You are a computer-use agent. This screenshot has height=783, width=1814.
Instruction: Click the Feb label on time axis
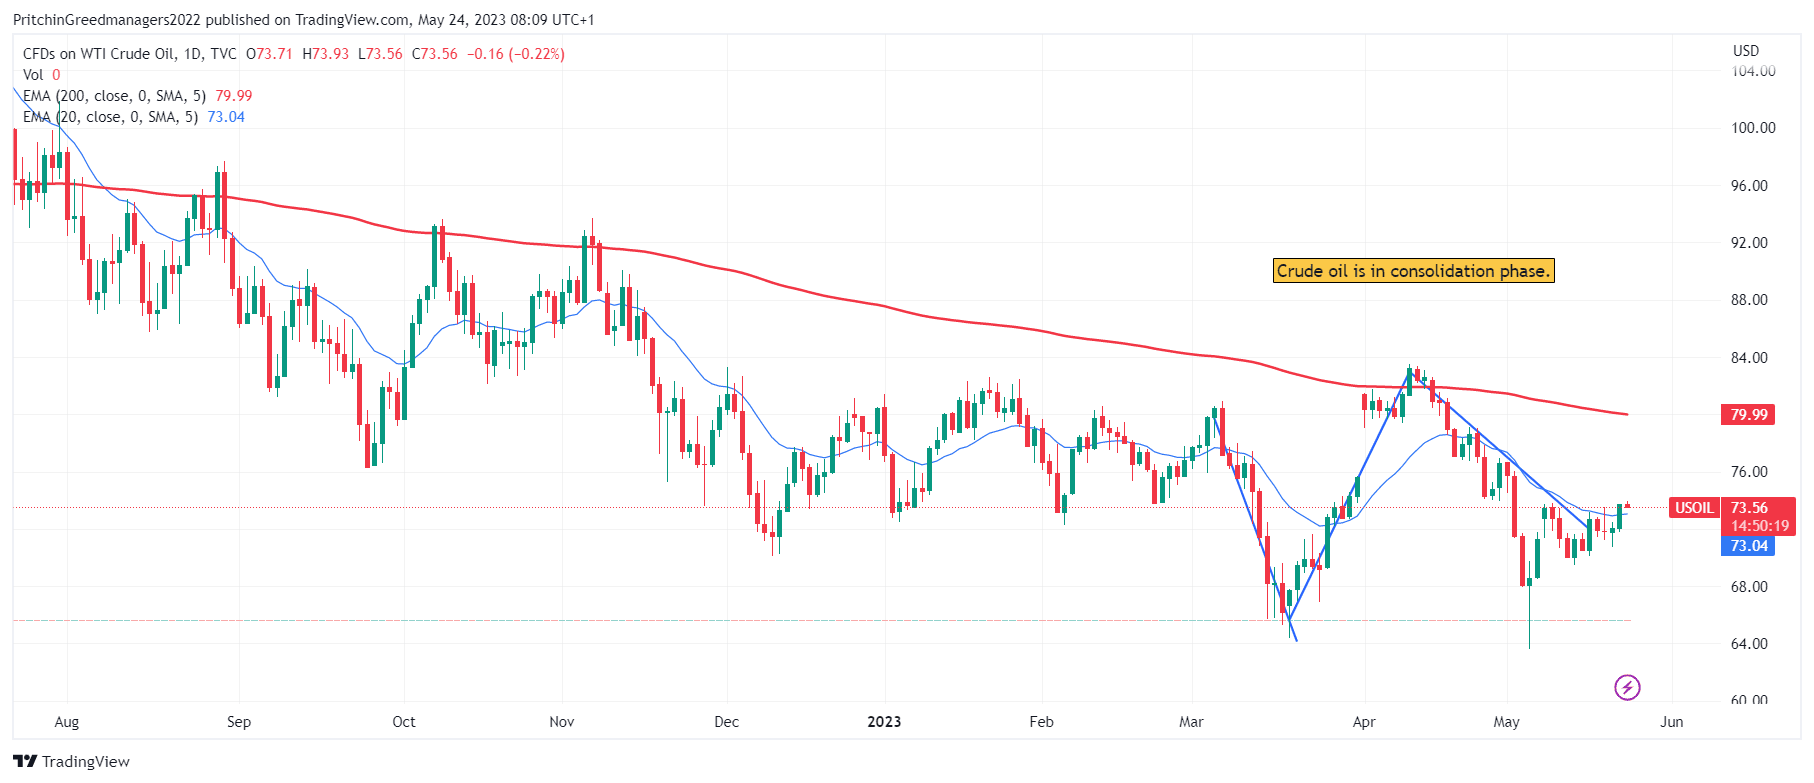click(x=1041, y=721)
